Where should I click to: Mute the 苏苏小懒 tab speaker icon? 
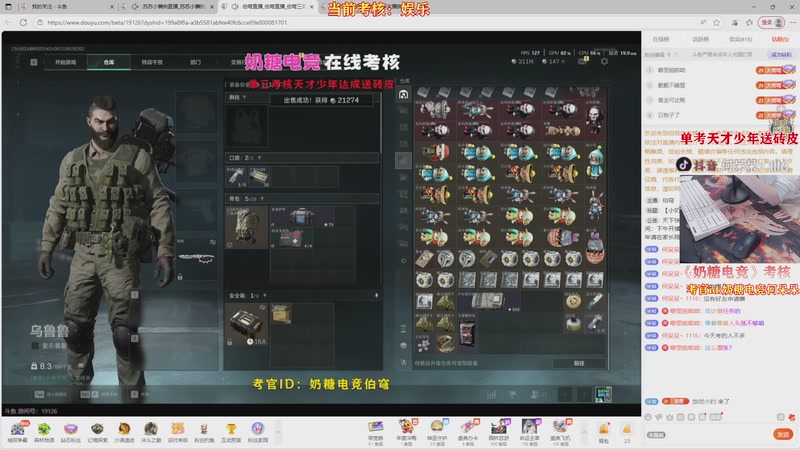[135, 7]
